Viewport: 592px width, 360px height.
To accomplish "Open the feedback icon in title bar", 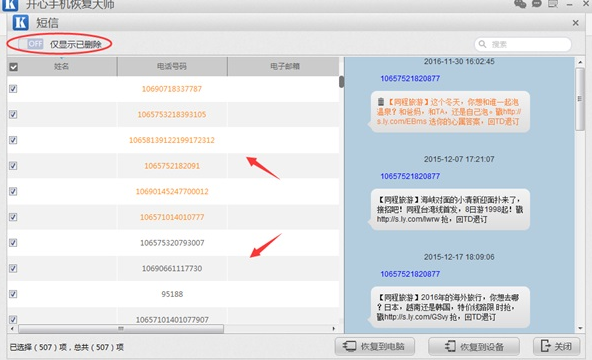I will (553, 4).
